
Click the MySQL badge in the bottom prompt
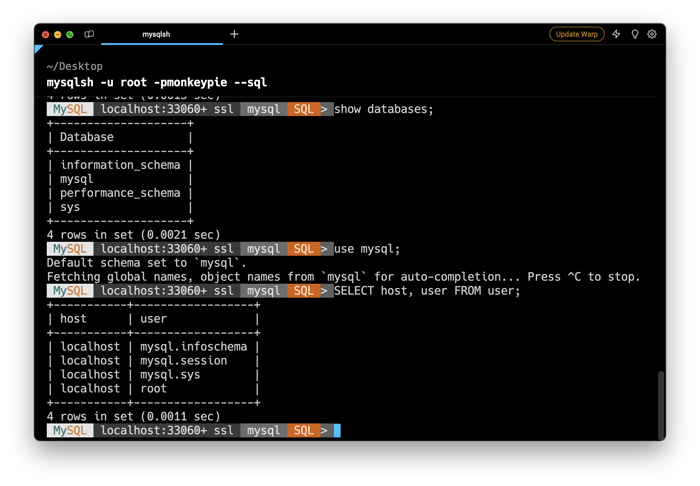(70, 431)
